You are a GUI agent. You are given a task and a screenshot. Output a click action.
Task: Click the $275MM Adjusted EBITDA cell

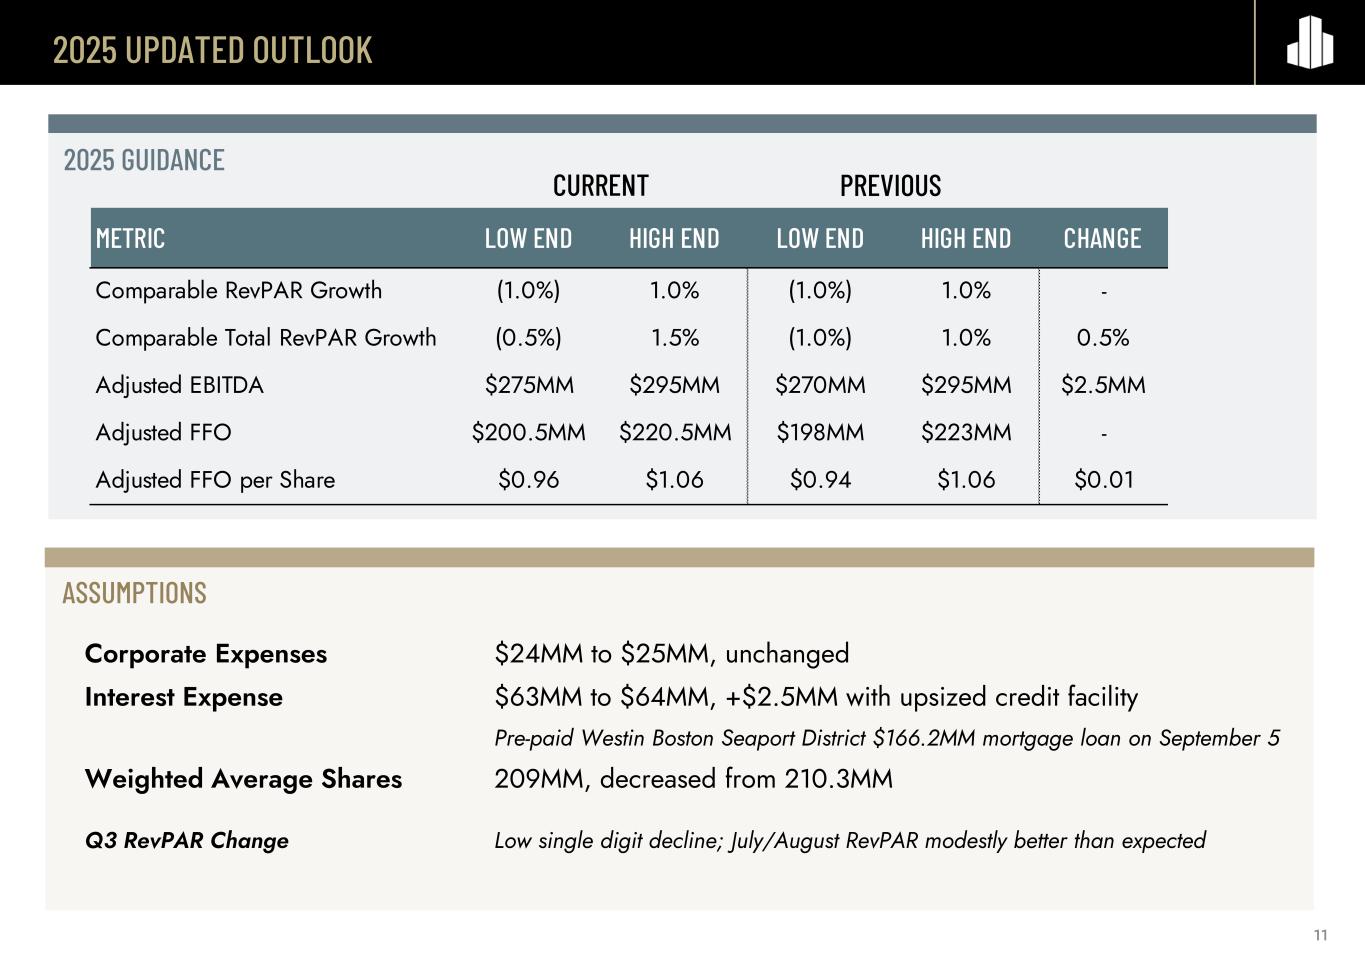pos(528,385)
